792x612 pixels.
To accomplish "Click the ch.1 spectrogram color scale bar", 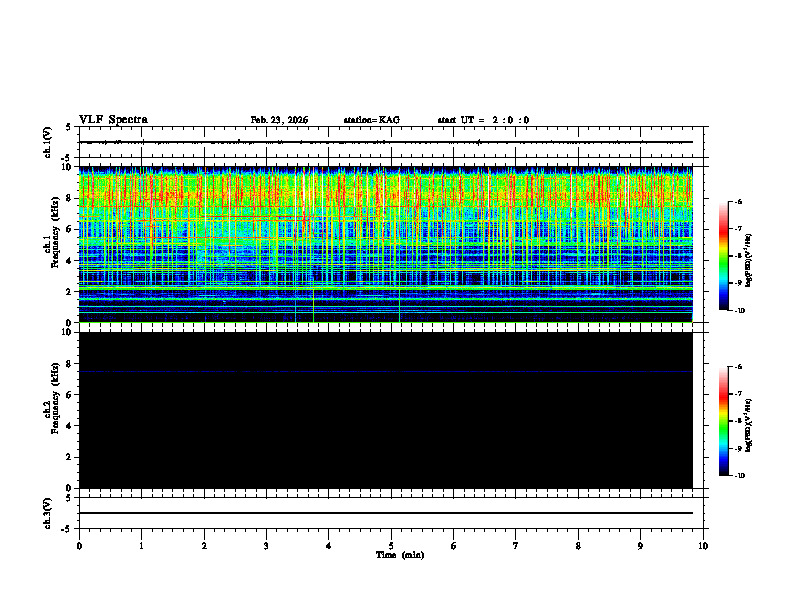I will [x=723, y=256].
